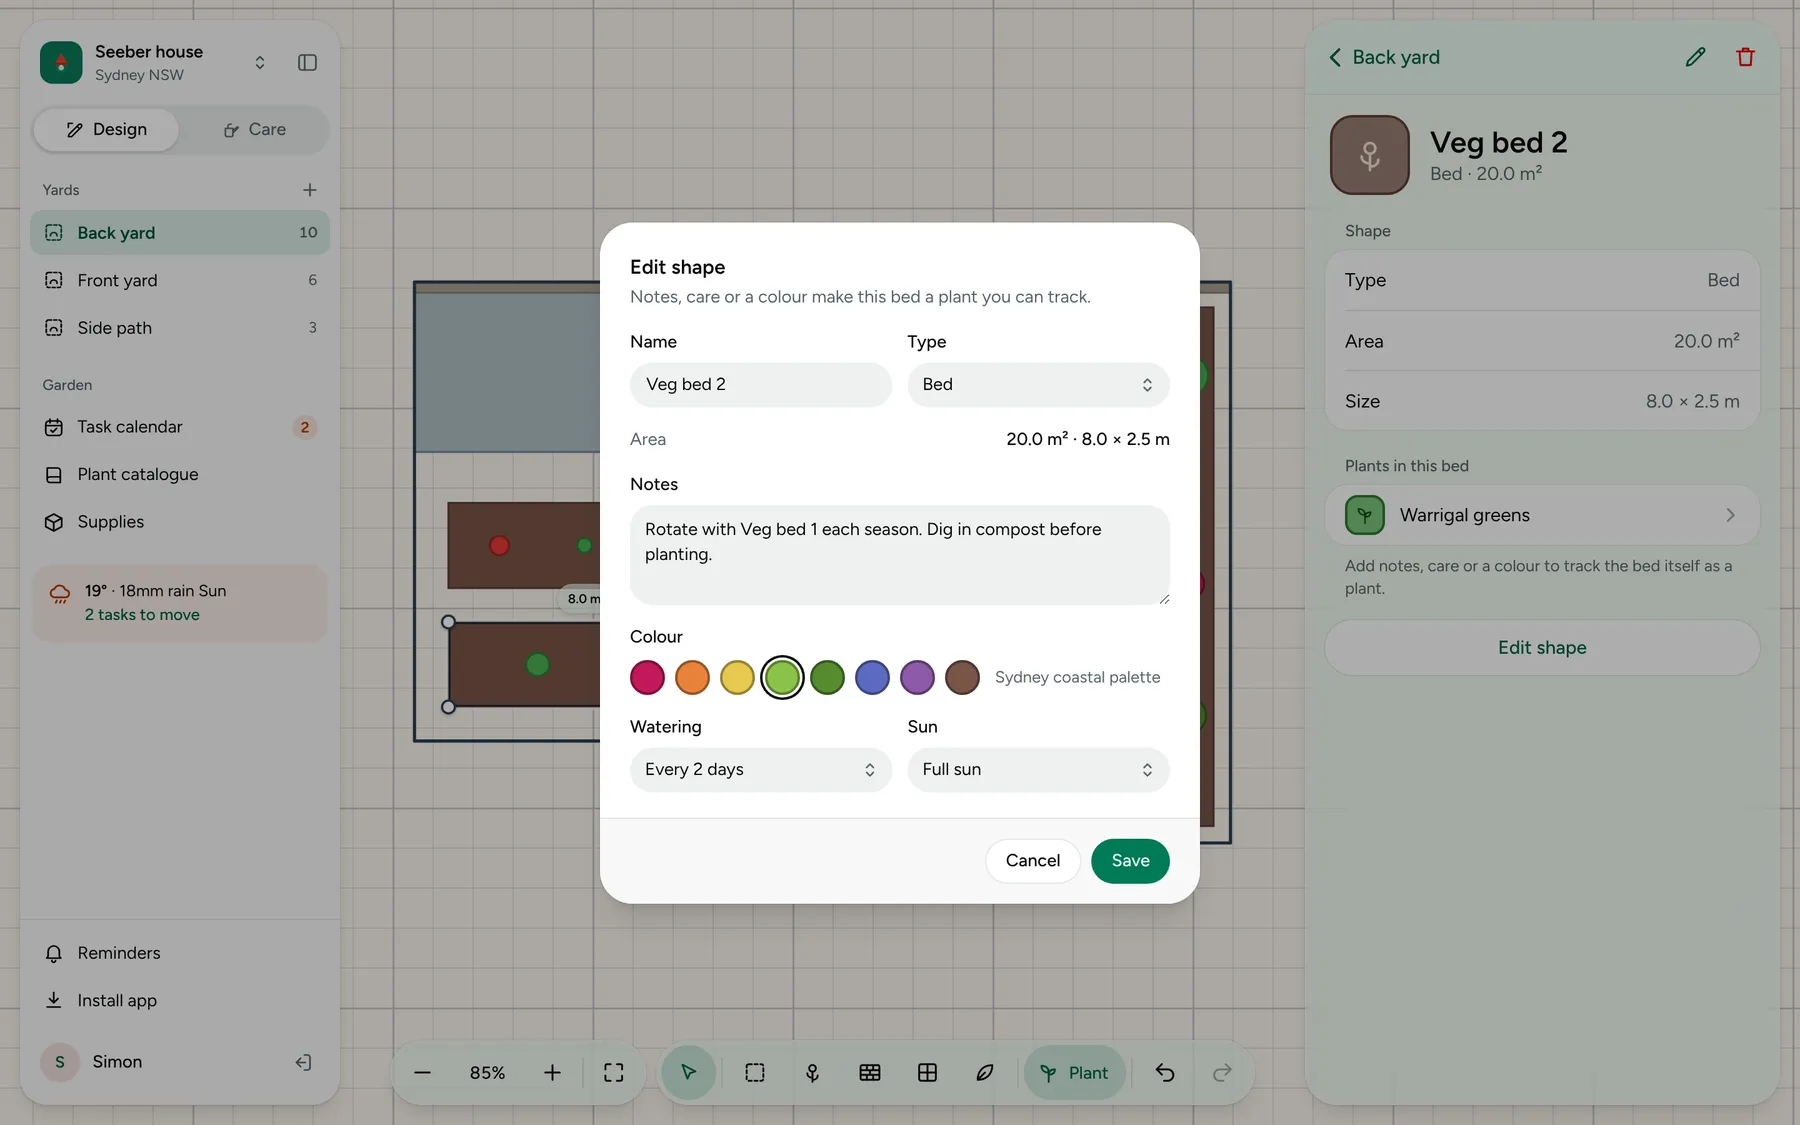Image resolution: width=1800 pixels, height=1125 pixels.
Task: Pick the blue colour swatch
Action: [x=872, y=677]
